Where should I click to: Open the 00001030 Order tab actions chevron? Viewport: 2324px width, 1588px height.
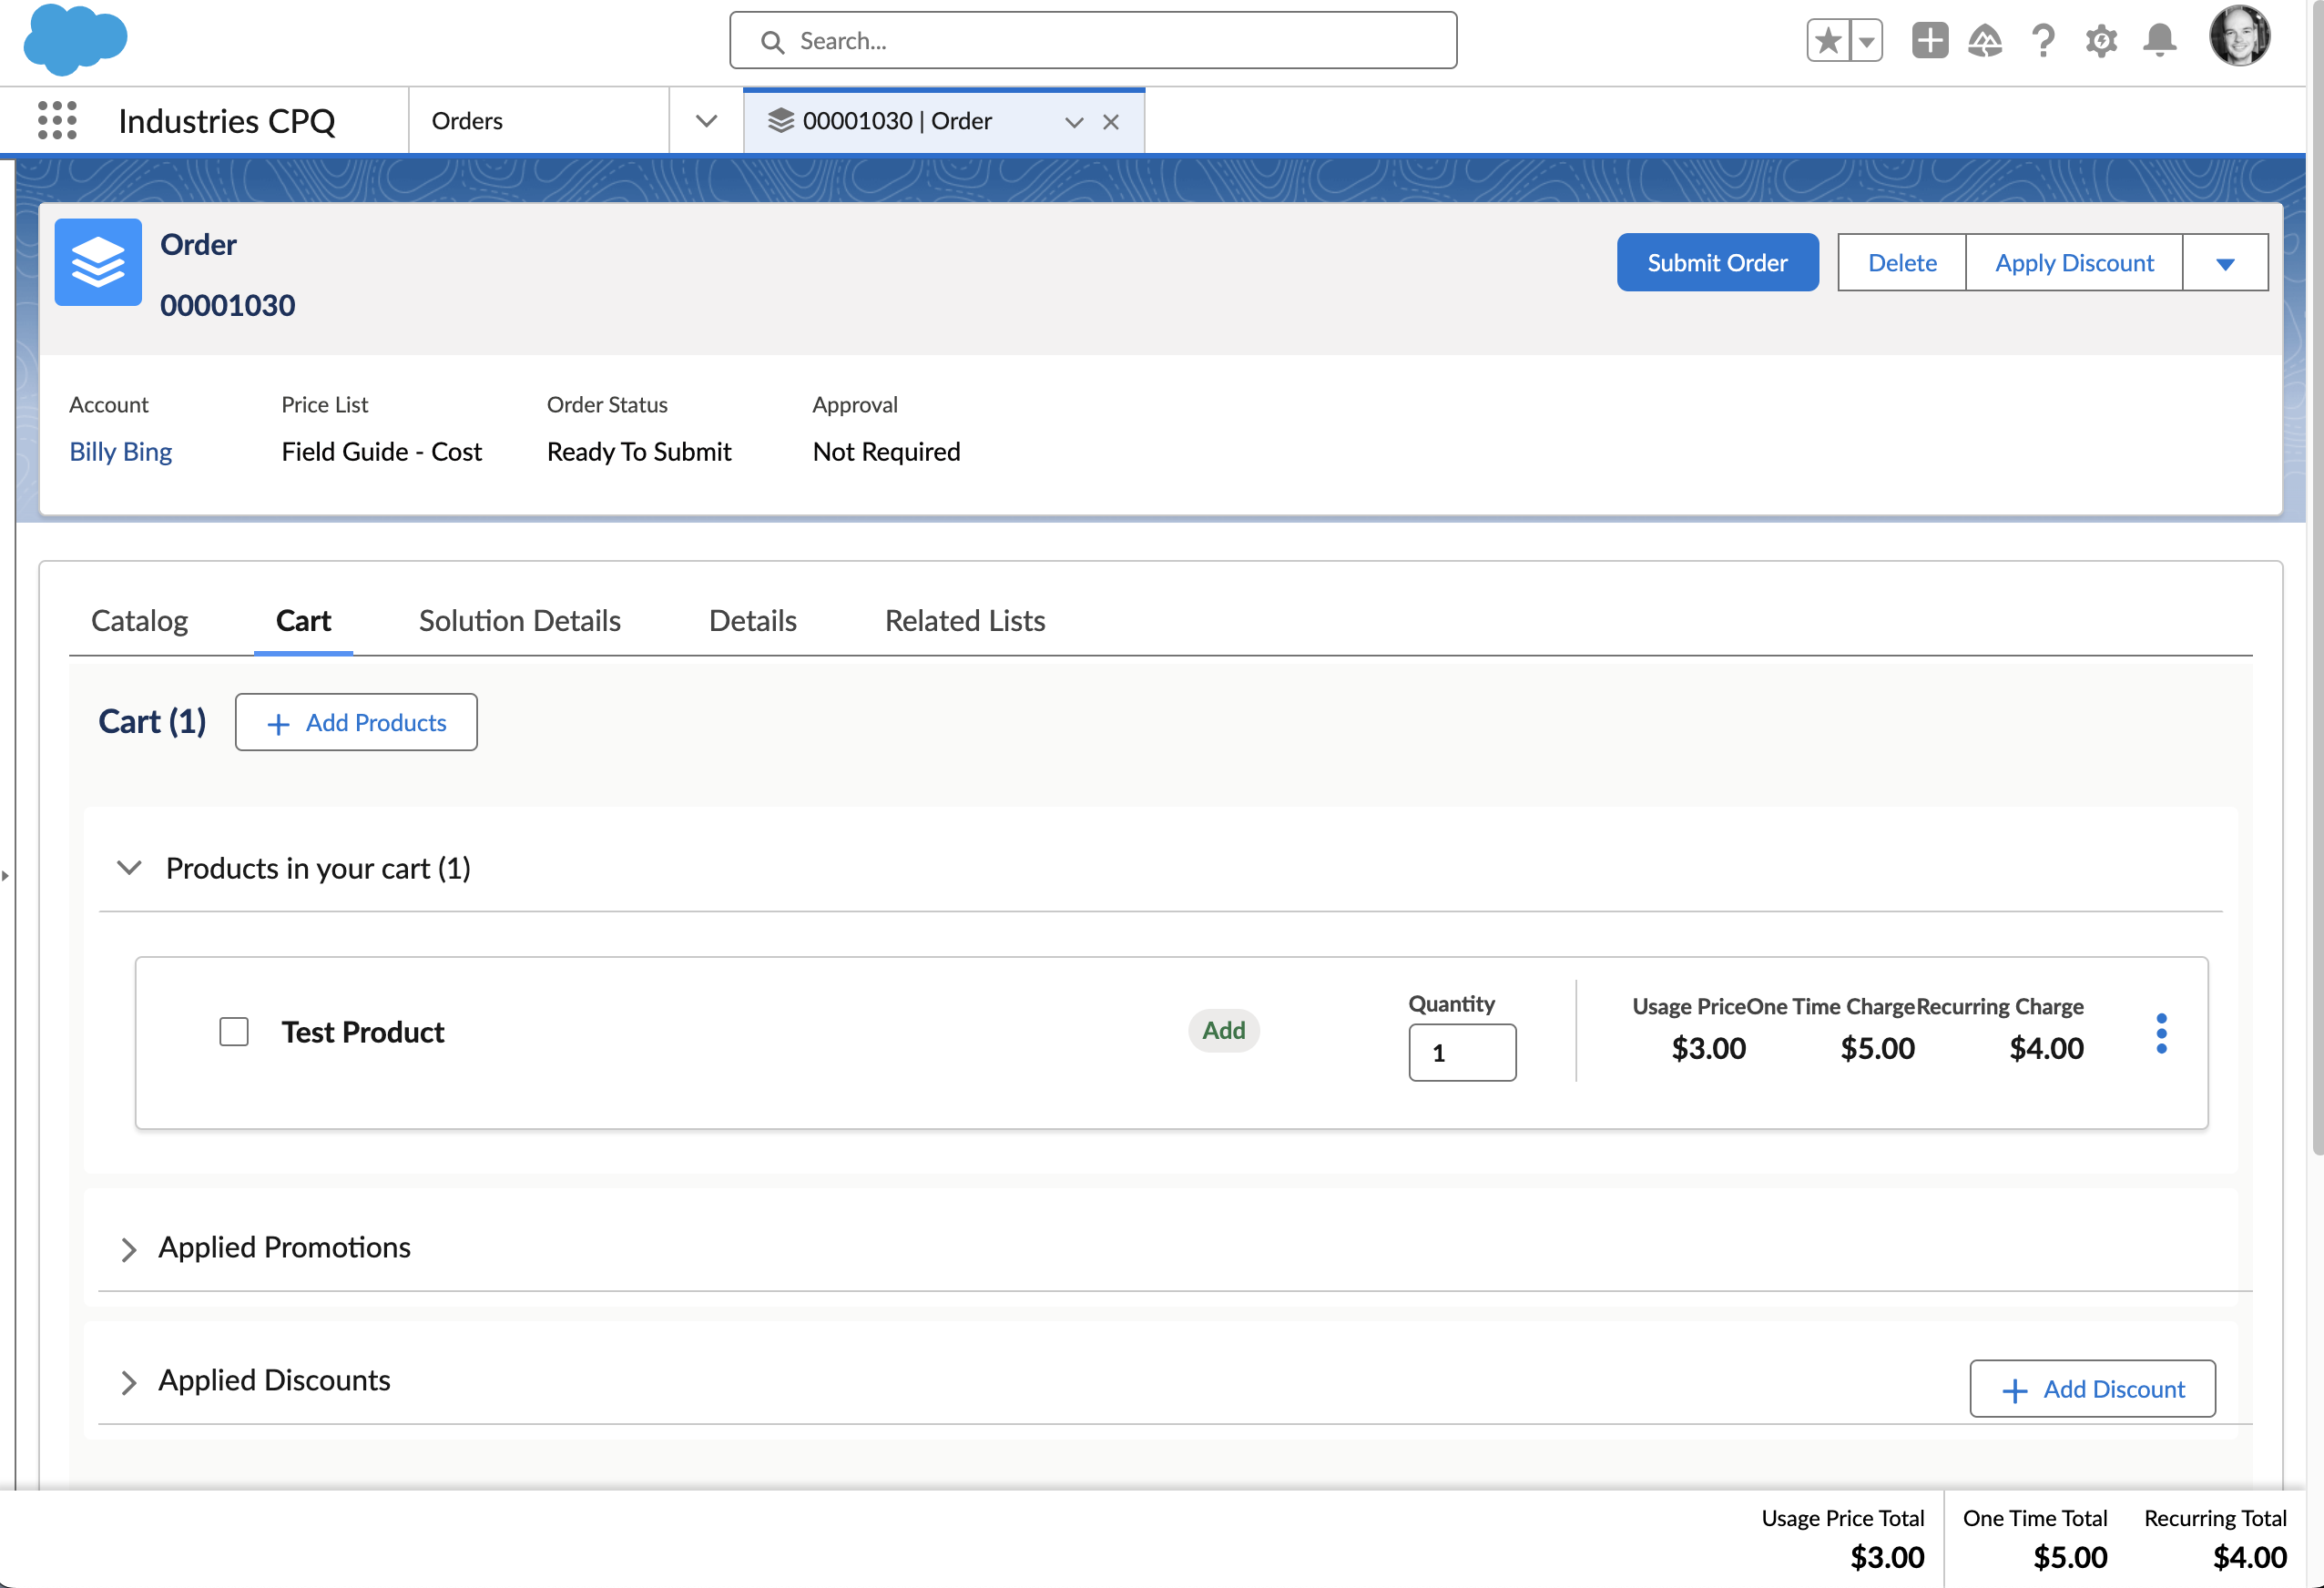coord(1074,122)
